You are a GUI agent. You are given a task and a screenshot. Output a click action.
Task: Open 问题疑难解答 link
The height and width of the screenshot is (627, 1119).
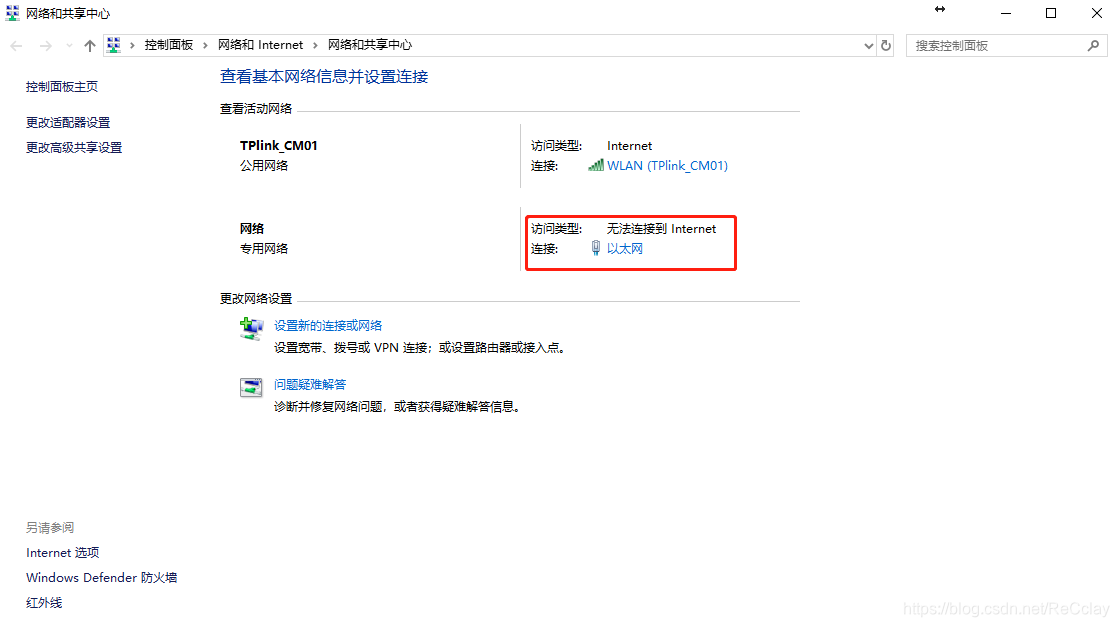pyautogui.click(x=310, y=384)
